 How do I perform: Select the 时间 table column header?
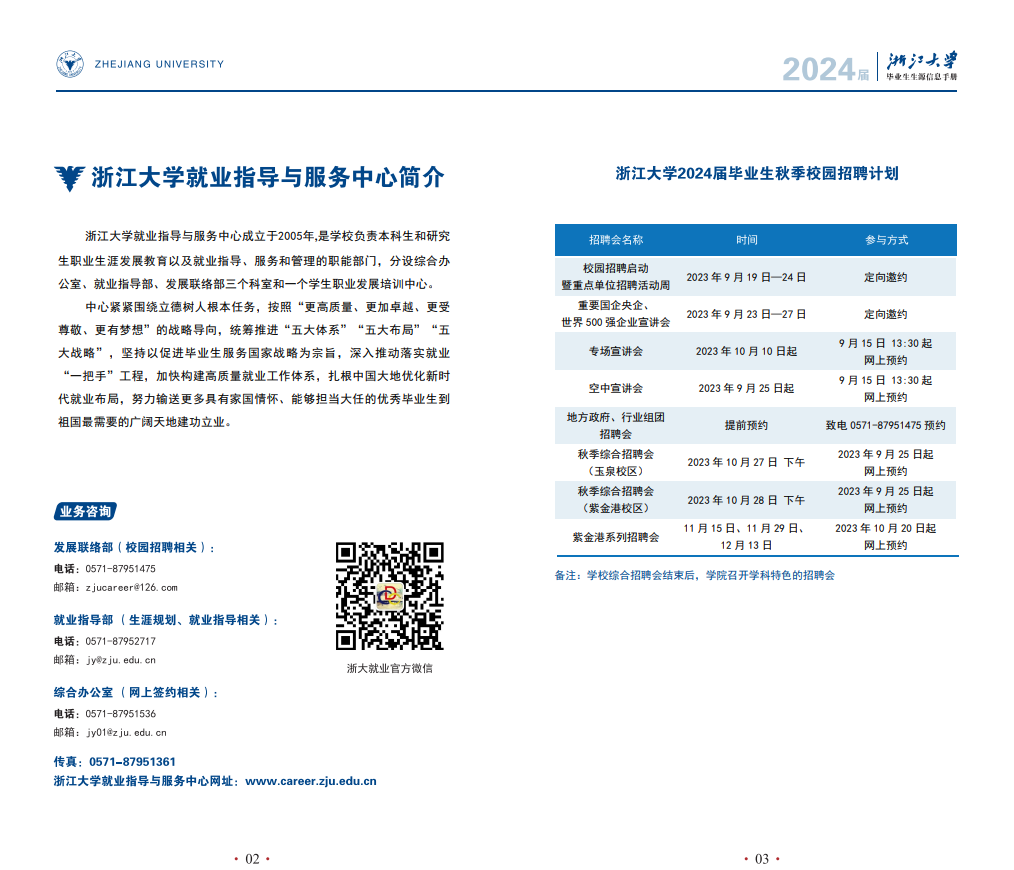(x=747, y=240)
